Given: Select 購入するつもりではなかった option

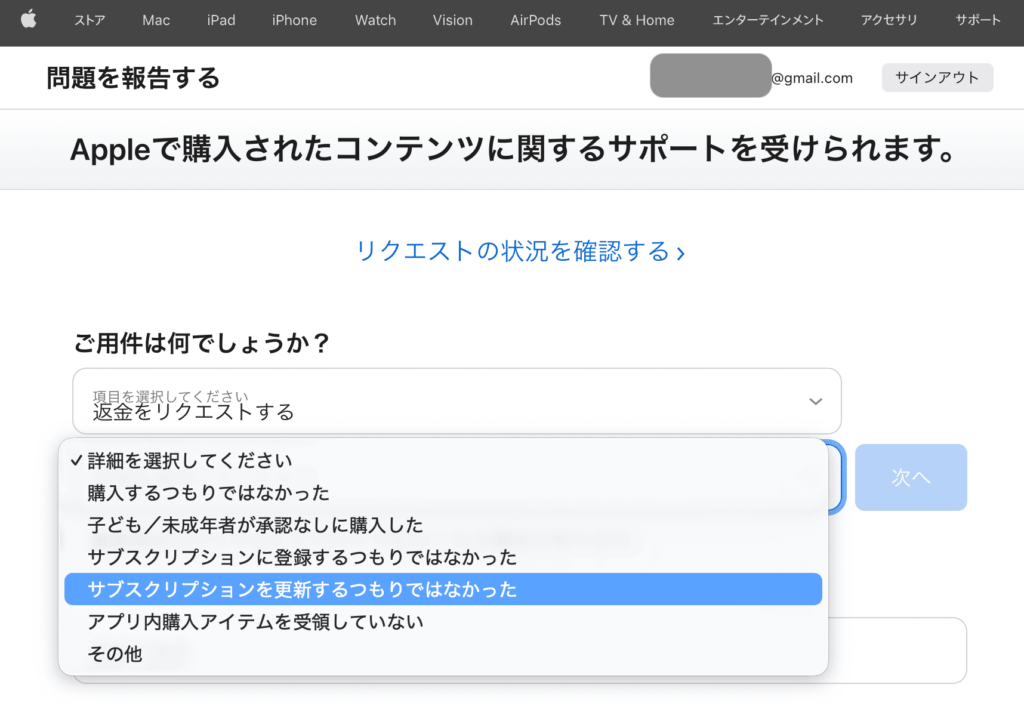Looking at the screenshot, I should coord(443,493).
